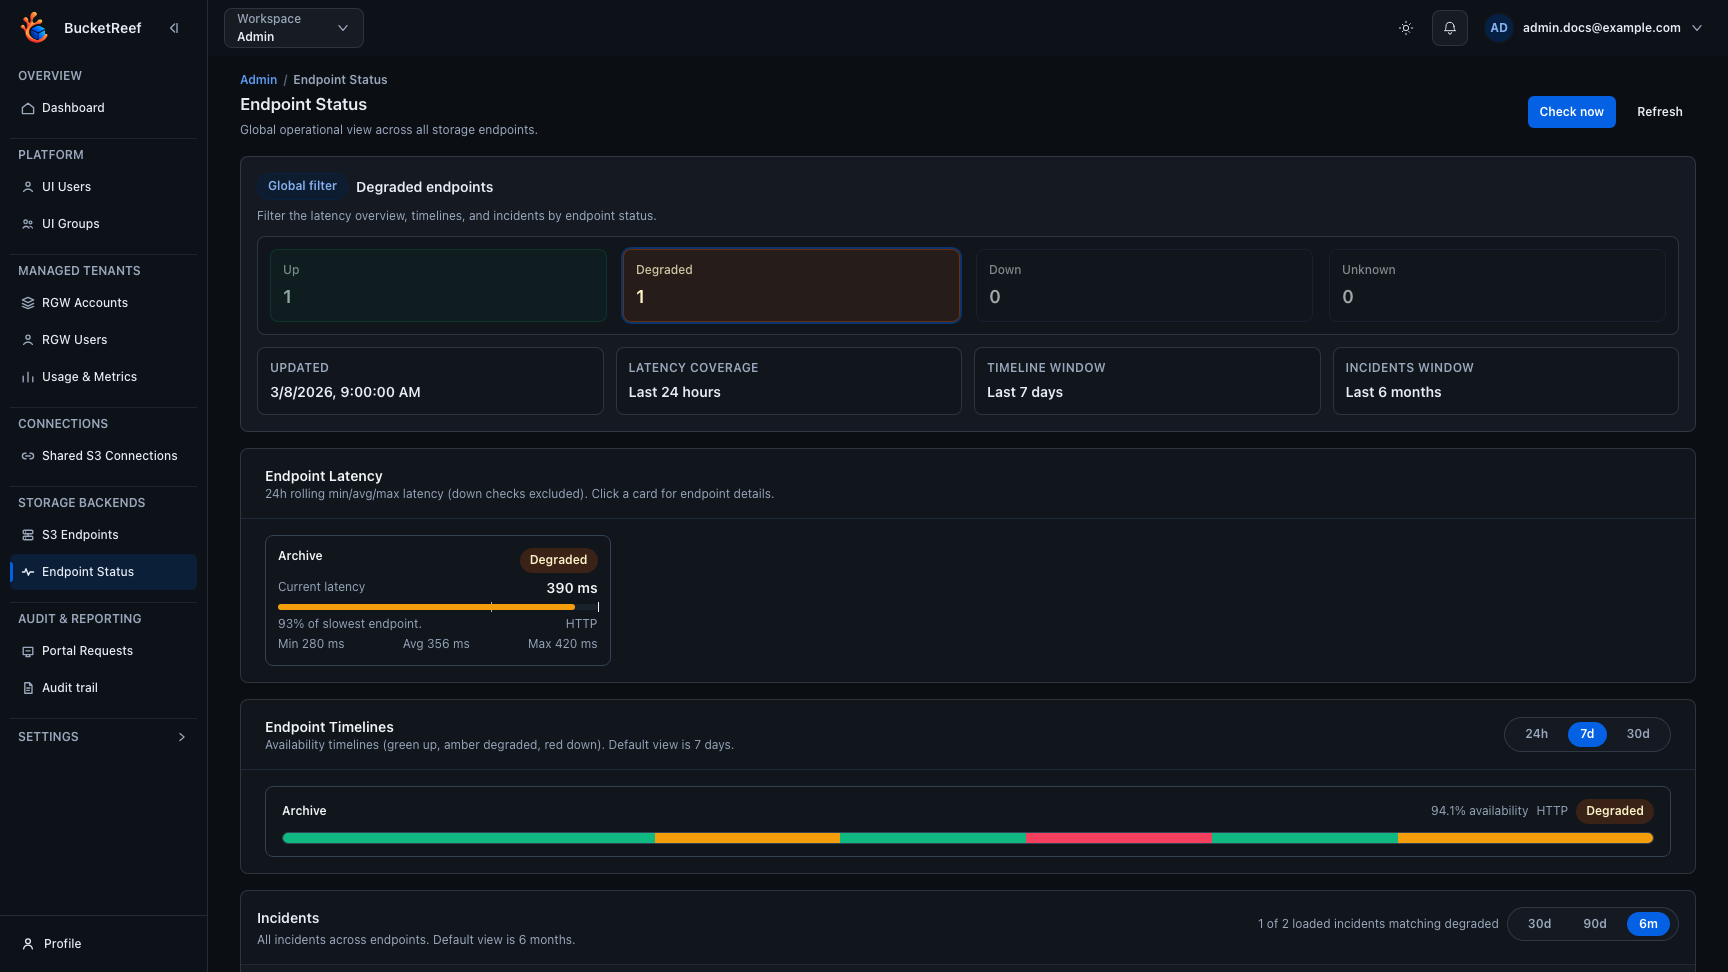Collapse the sidebar with the arrow icon
The height and width of the screenshot is (972, 1728).
(174, 28)
